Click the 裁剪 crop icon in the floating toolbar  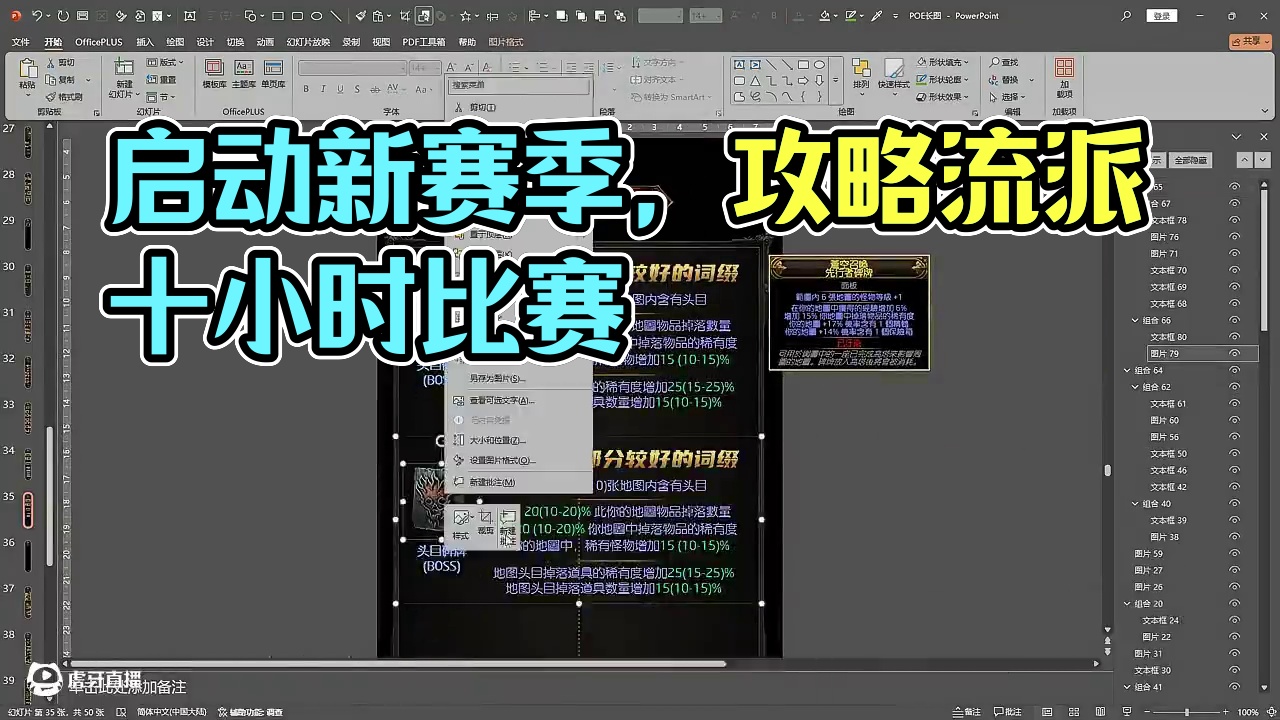(x=487, y=516)
